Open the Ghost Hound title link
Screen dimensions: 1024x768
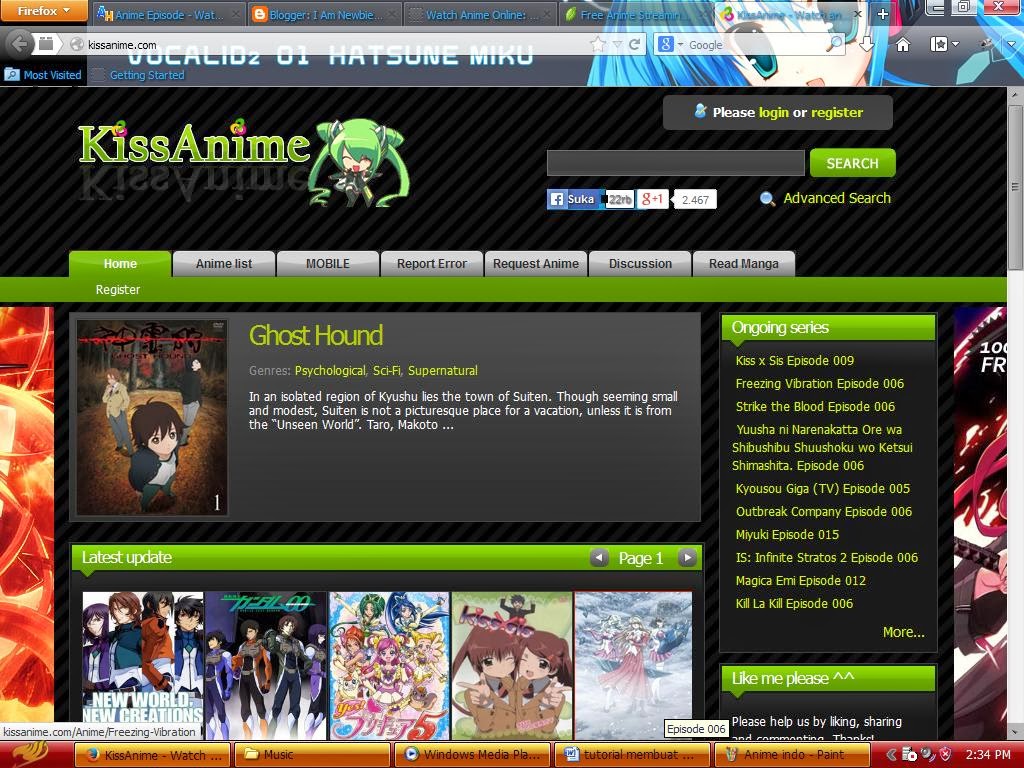point(315,336)
